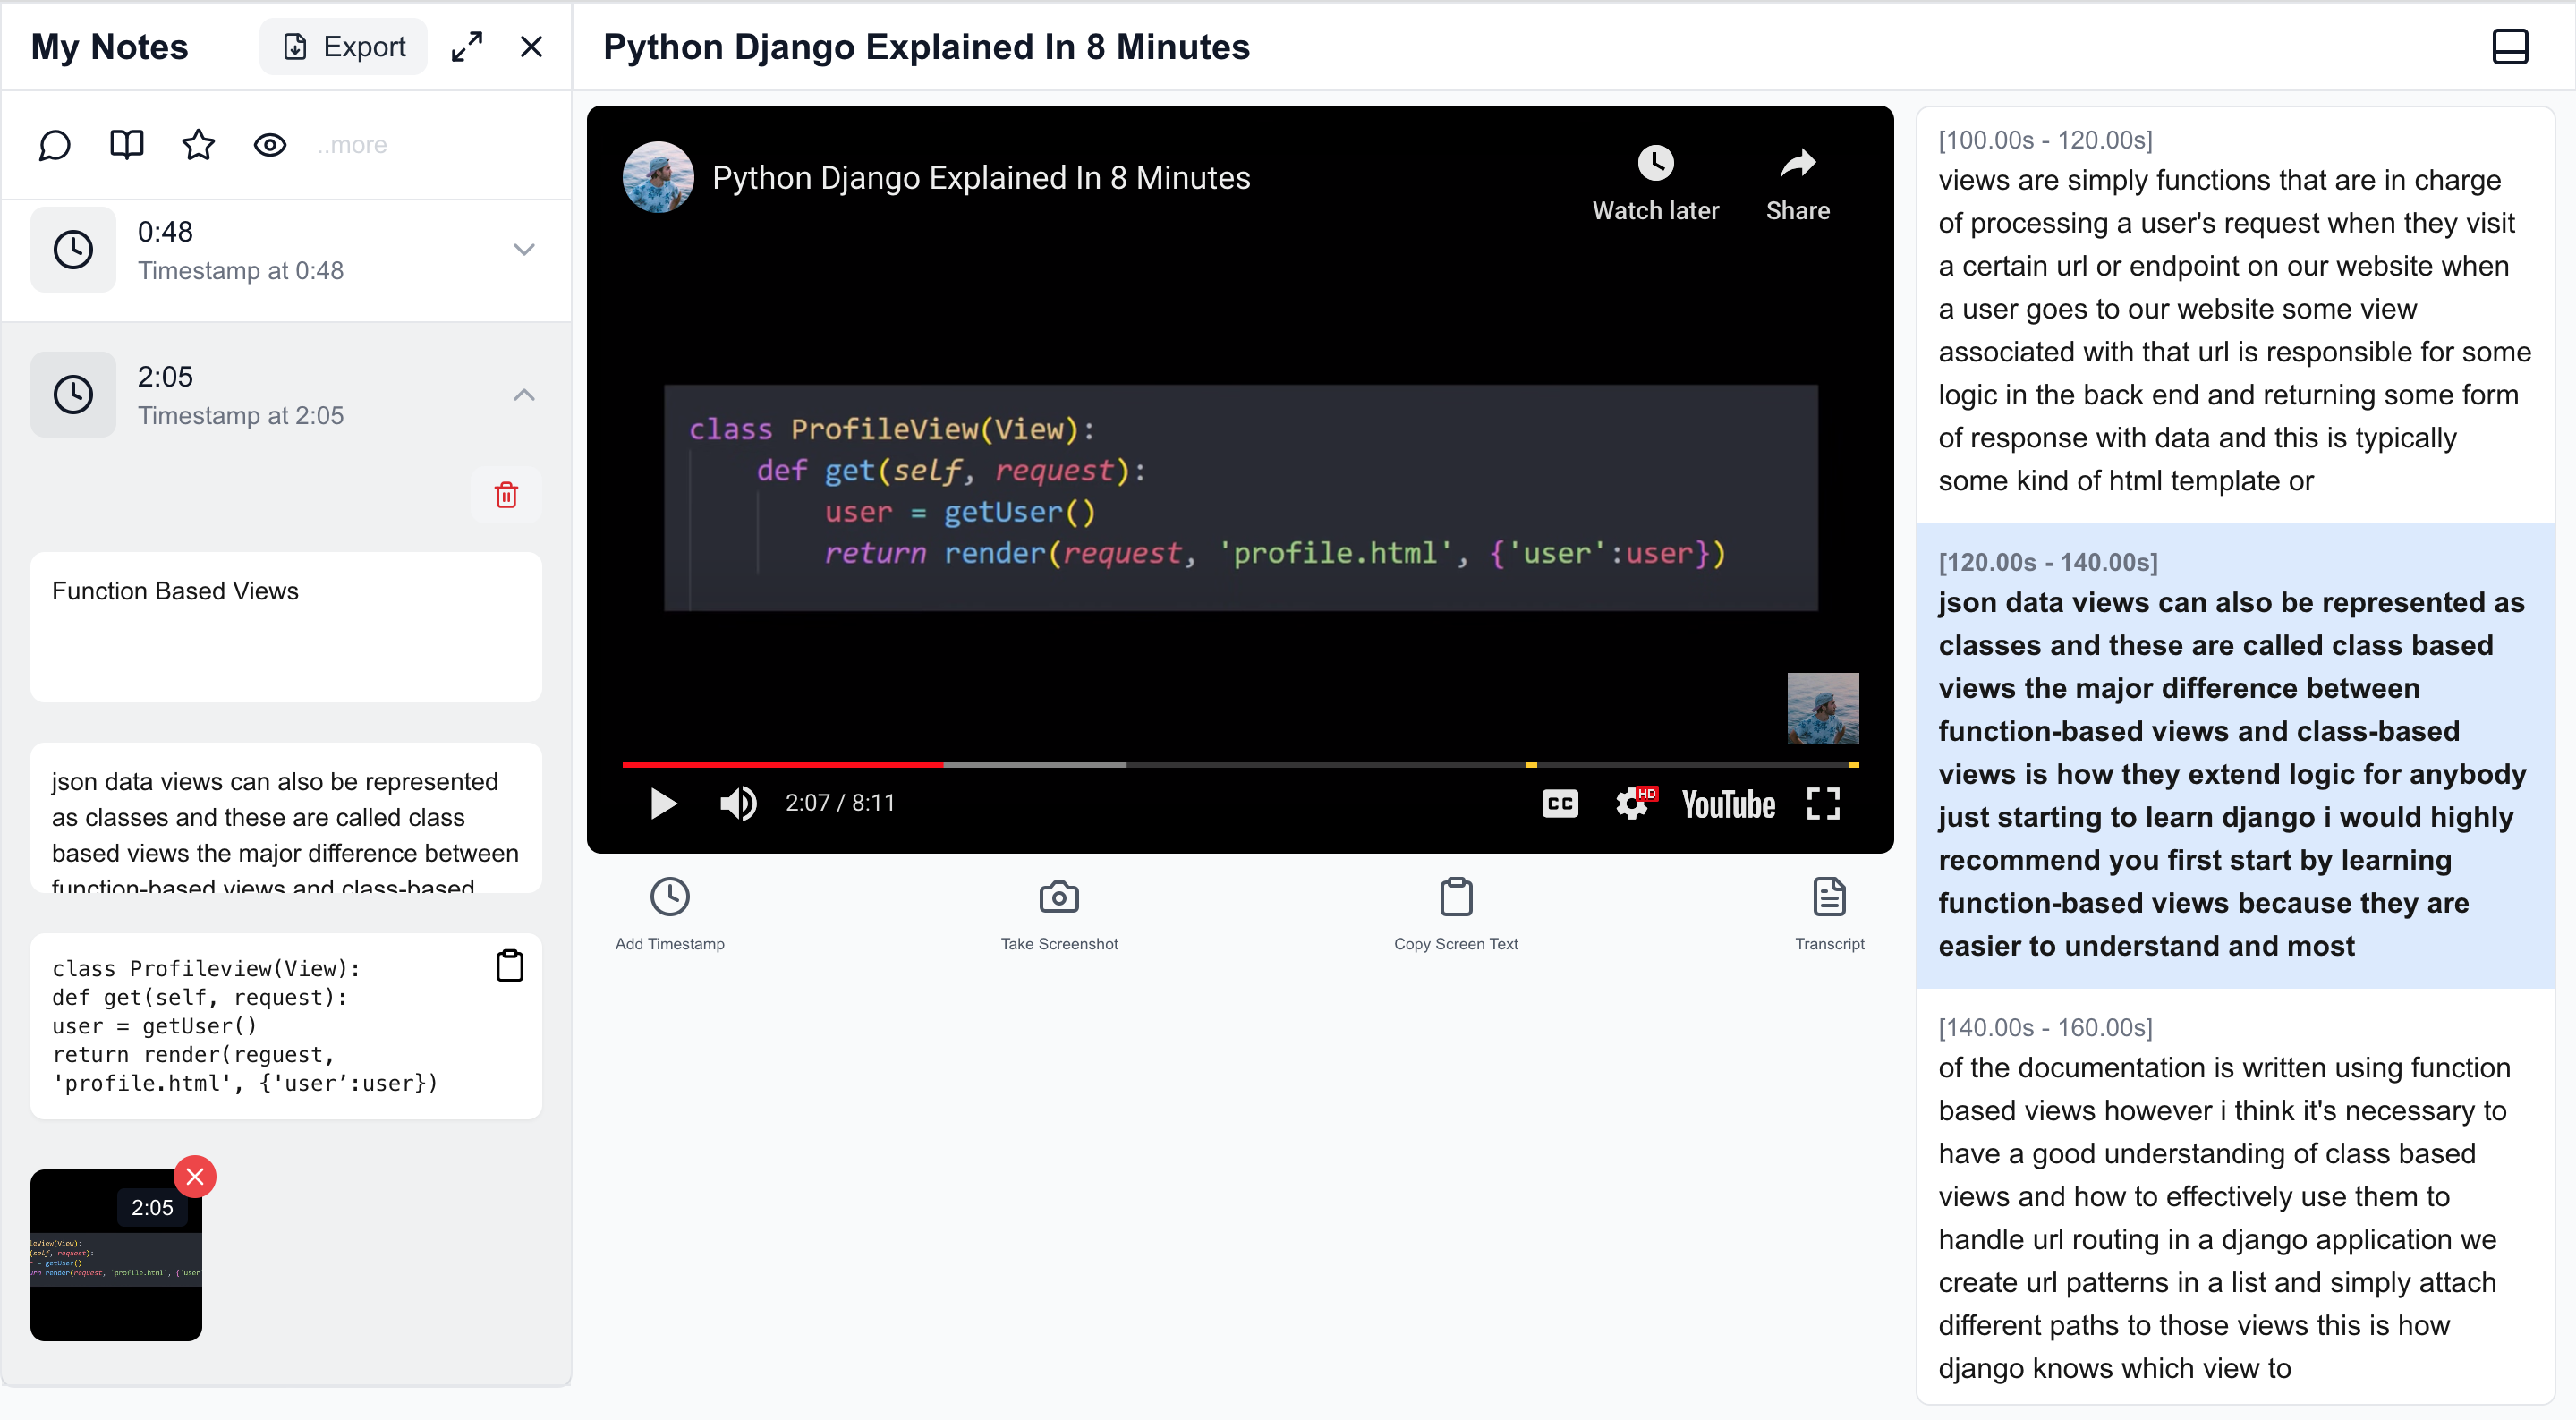The height and width of the screenshot is (1420, 2576).
Task: Click the Add Timestamp icon
Action: (x=670, y=897)
